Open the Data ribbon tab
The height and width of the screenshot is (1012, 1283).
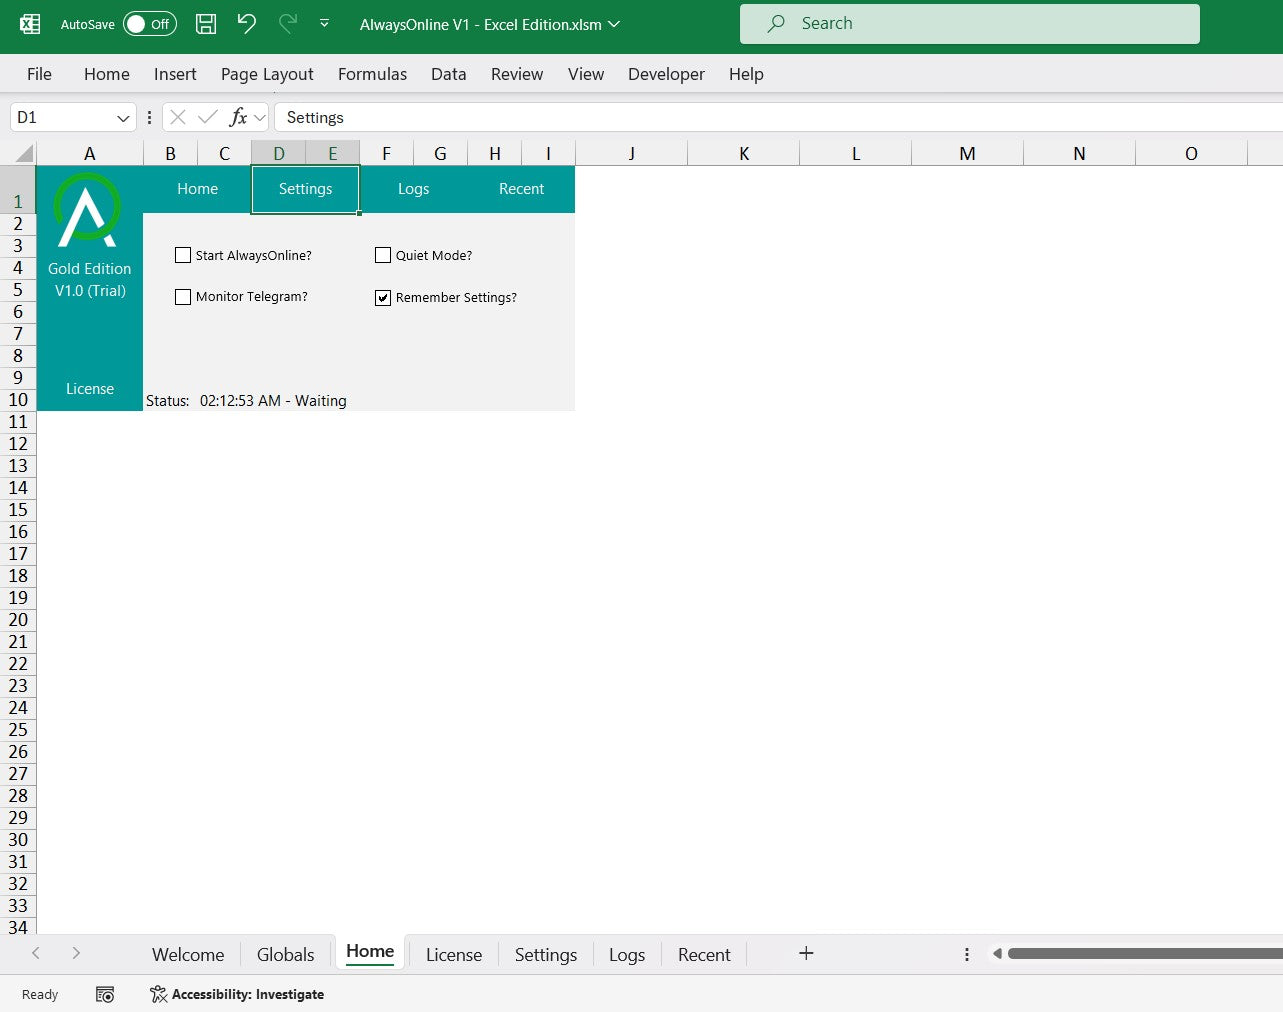449,74
